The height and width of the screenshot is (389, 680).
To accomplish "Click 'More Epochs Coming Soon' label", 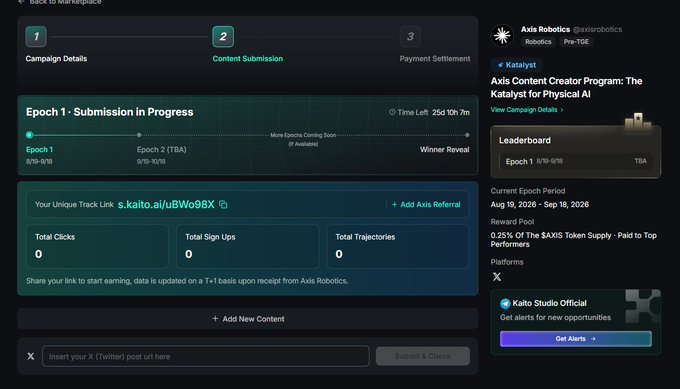I will [303, 135].
